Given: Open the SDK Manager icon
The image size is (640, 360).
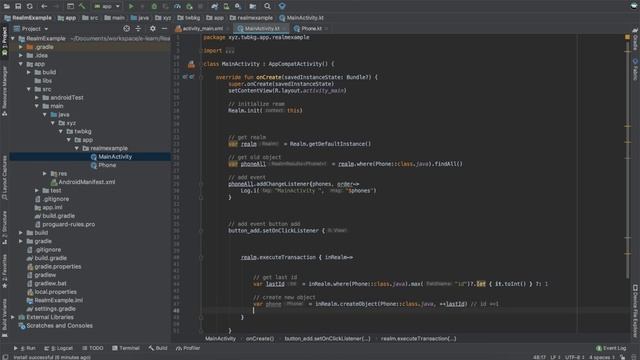Looking at the screenshot, I should [x=238, y=6].
